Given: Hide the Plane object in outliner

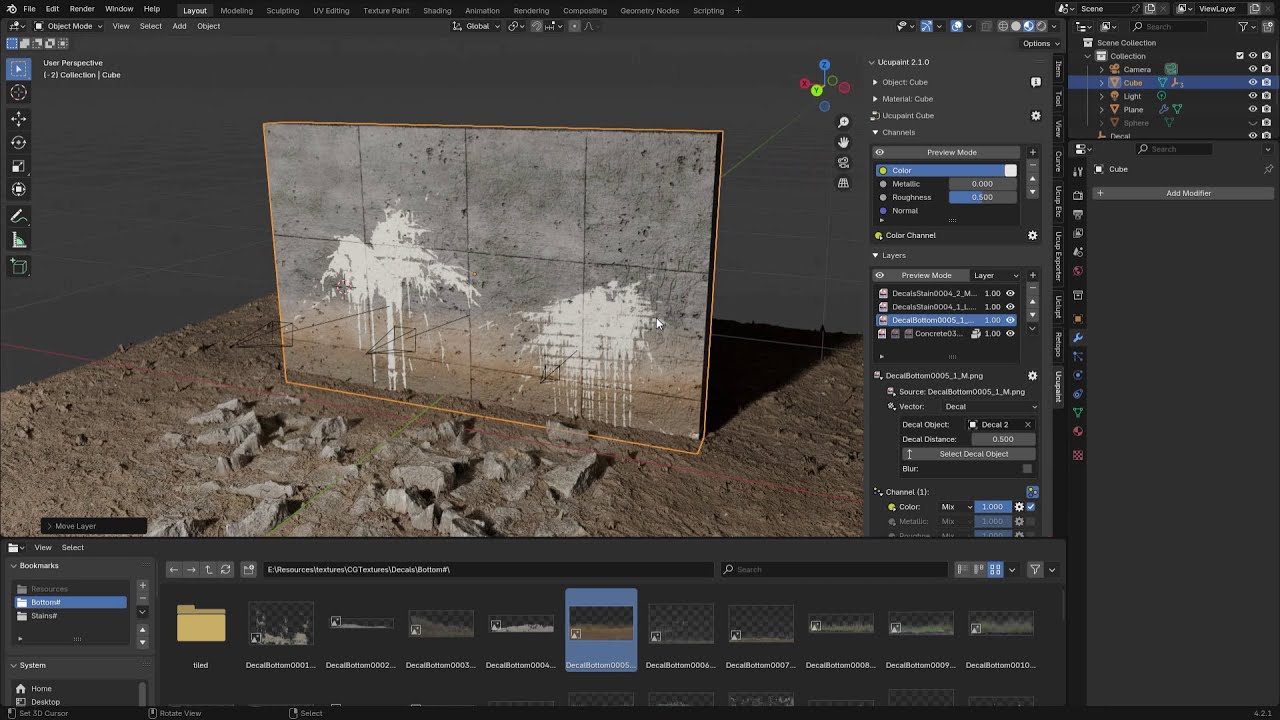Looking at the screenshot, I should click(1253, 109).
